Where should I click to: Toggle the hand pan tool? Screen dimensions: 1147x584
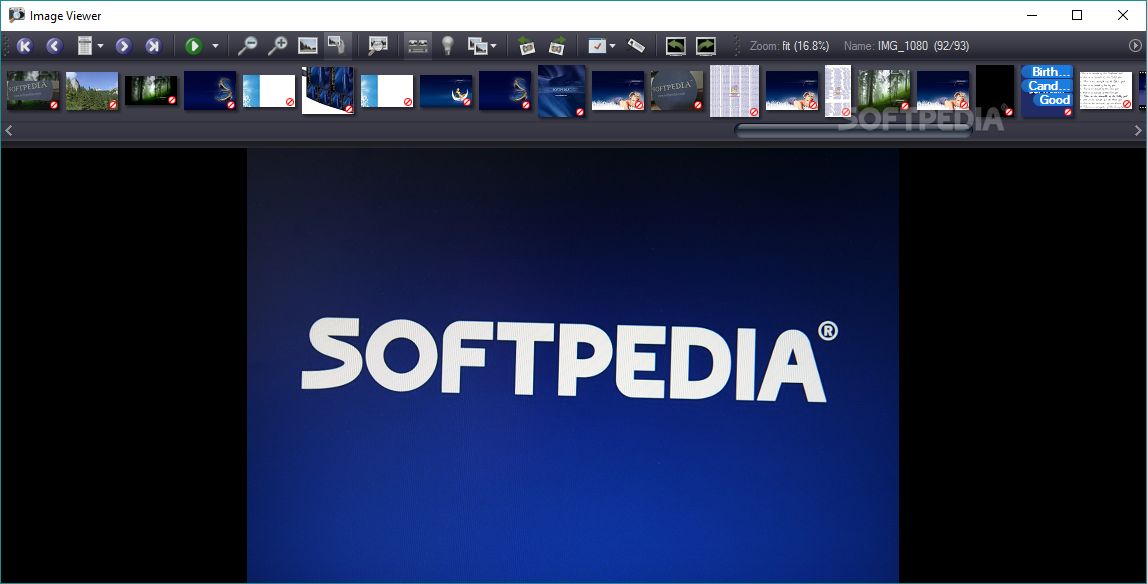click(336, 45)
